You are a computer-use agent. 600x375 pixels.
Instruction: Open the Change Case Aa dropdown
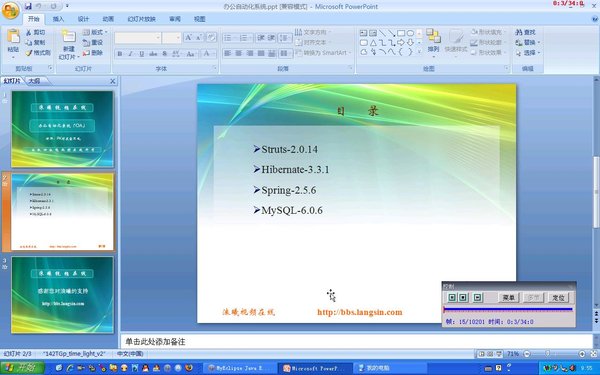click(191, 54)
